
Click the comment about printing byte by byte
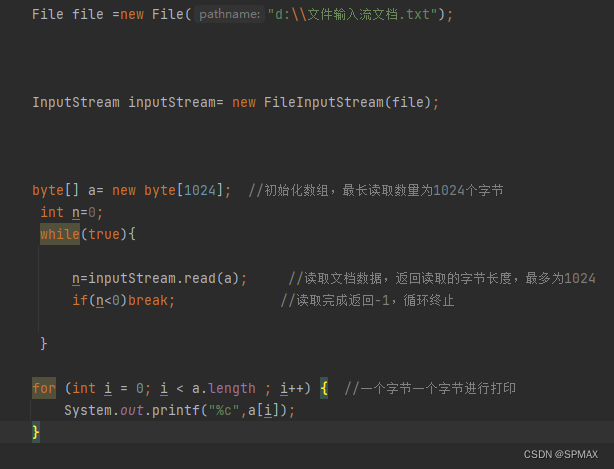(x=430, y=388)
